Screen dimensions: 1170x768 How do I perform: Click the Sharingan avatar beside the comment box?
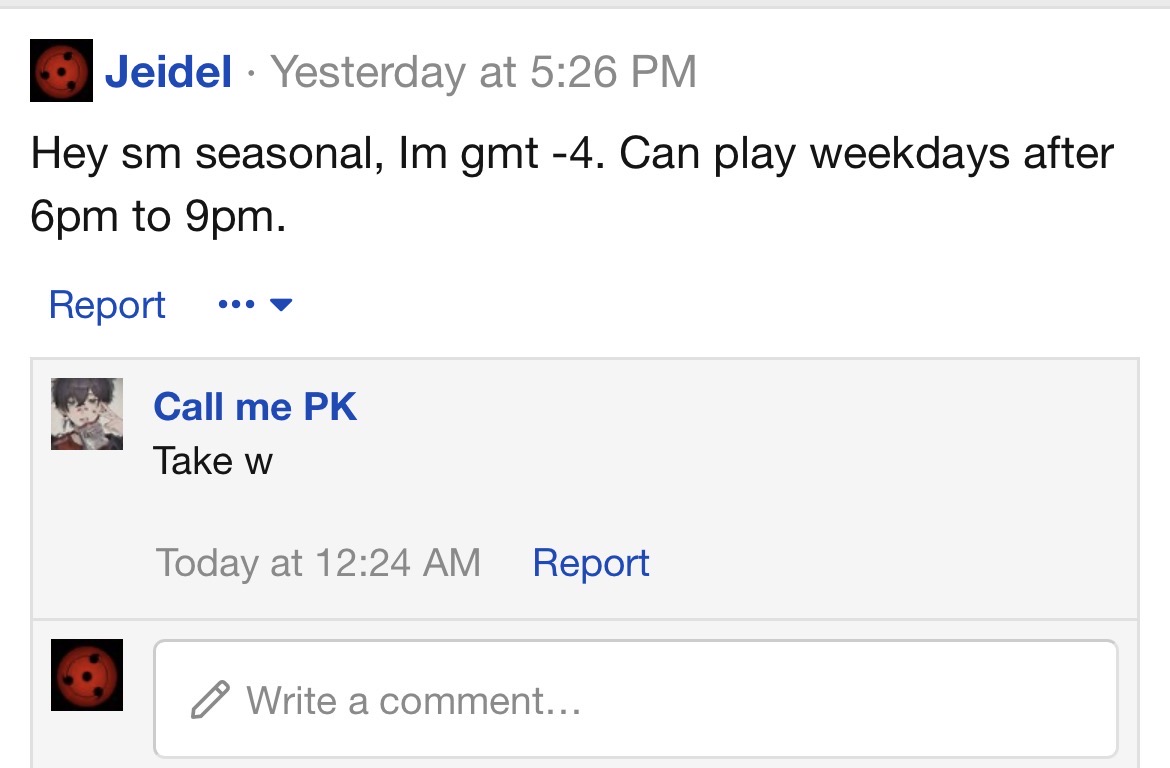point(87,675)
